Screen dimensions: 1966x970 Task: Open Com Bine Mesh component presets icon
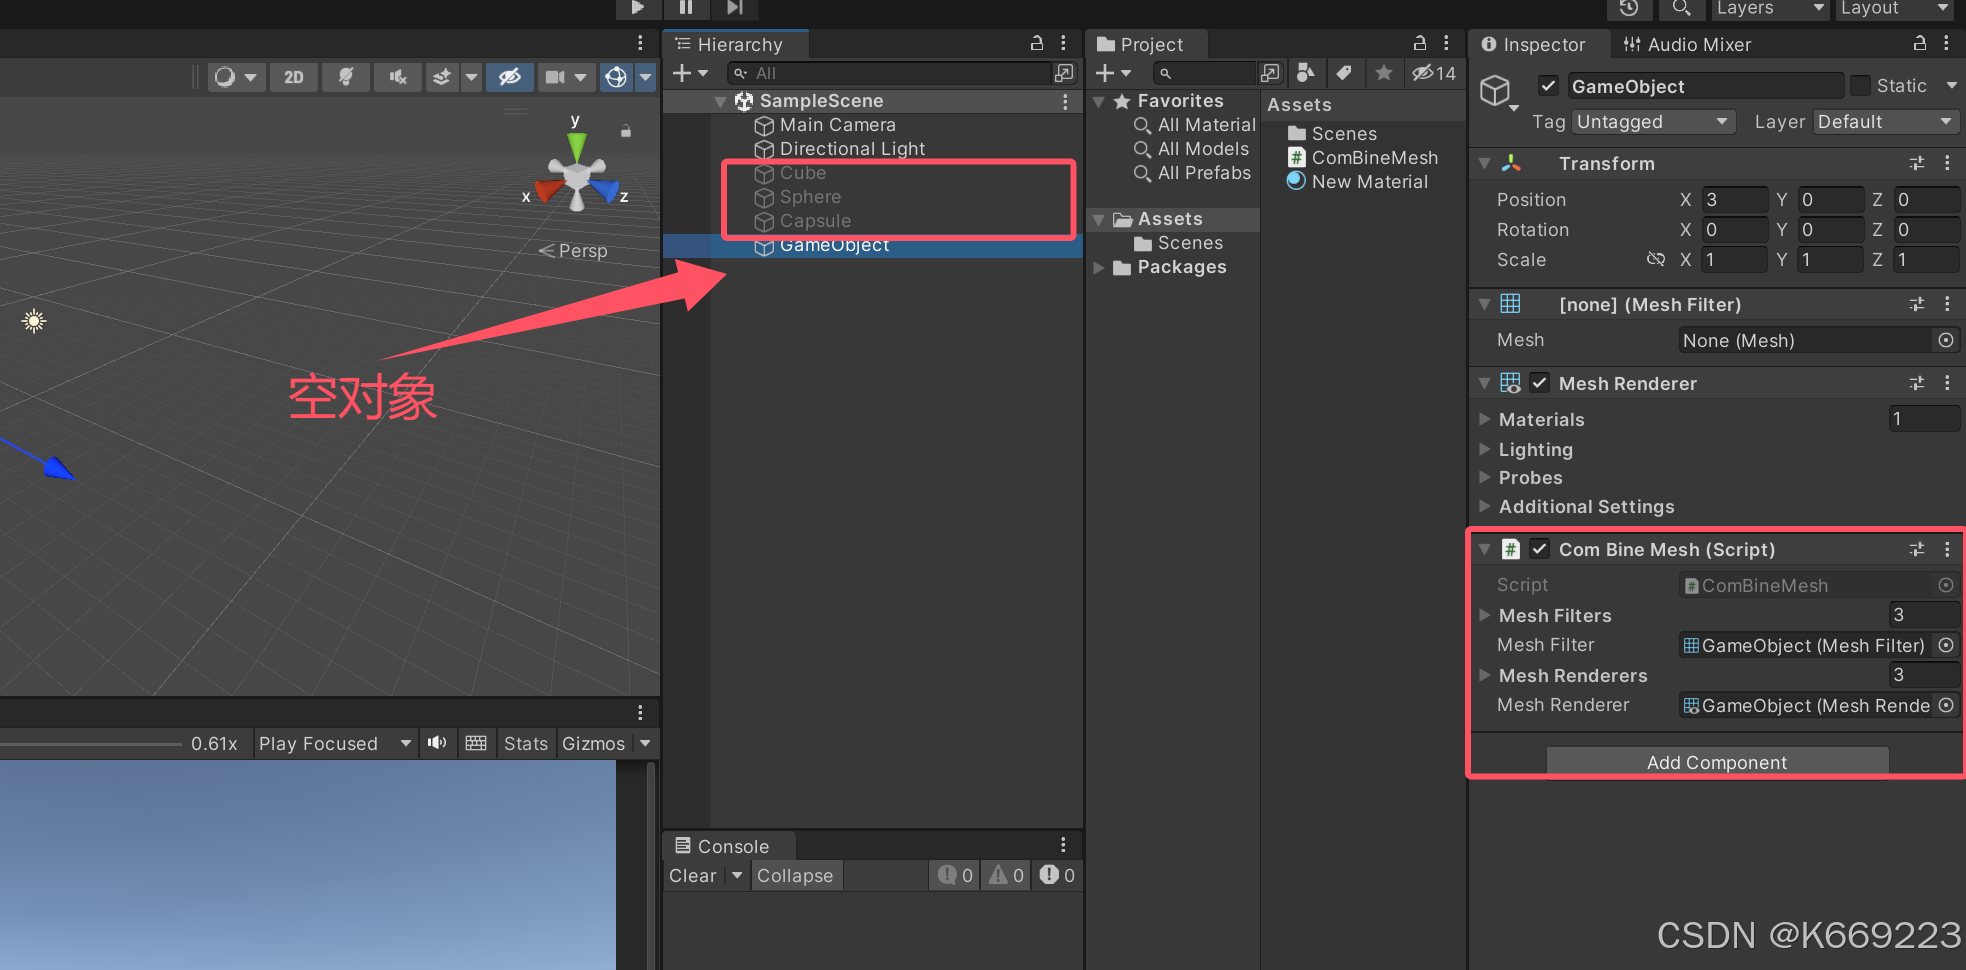(1917, 549)
